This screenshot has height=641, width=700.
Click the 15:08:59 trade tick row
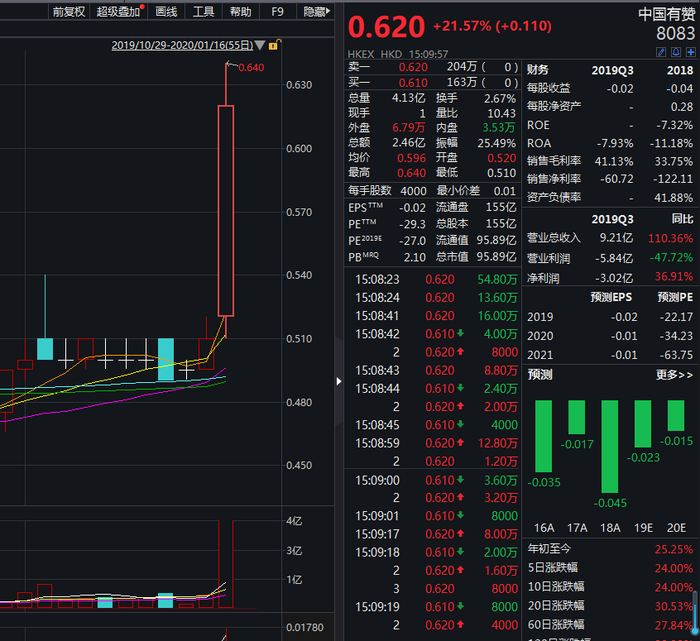[432, 443]
